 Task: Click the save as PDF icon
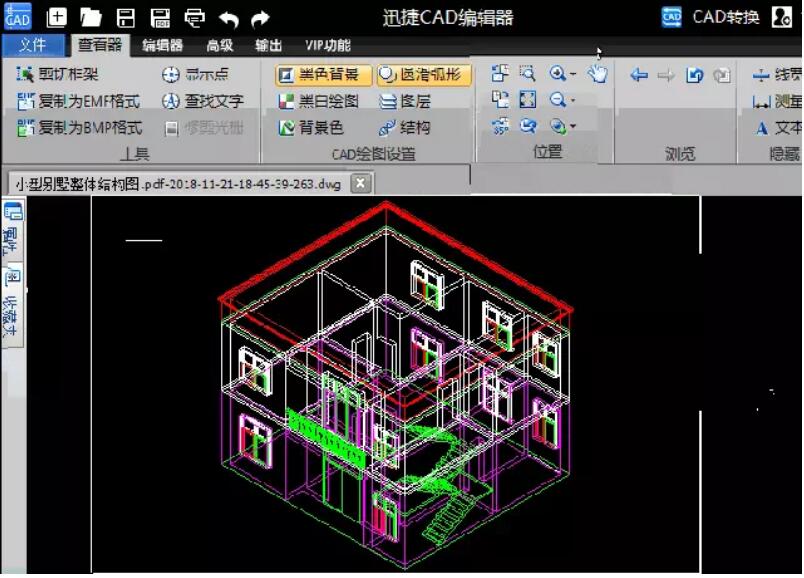click(x=160, y=17)
